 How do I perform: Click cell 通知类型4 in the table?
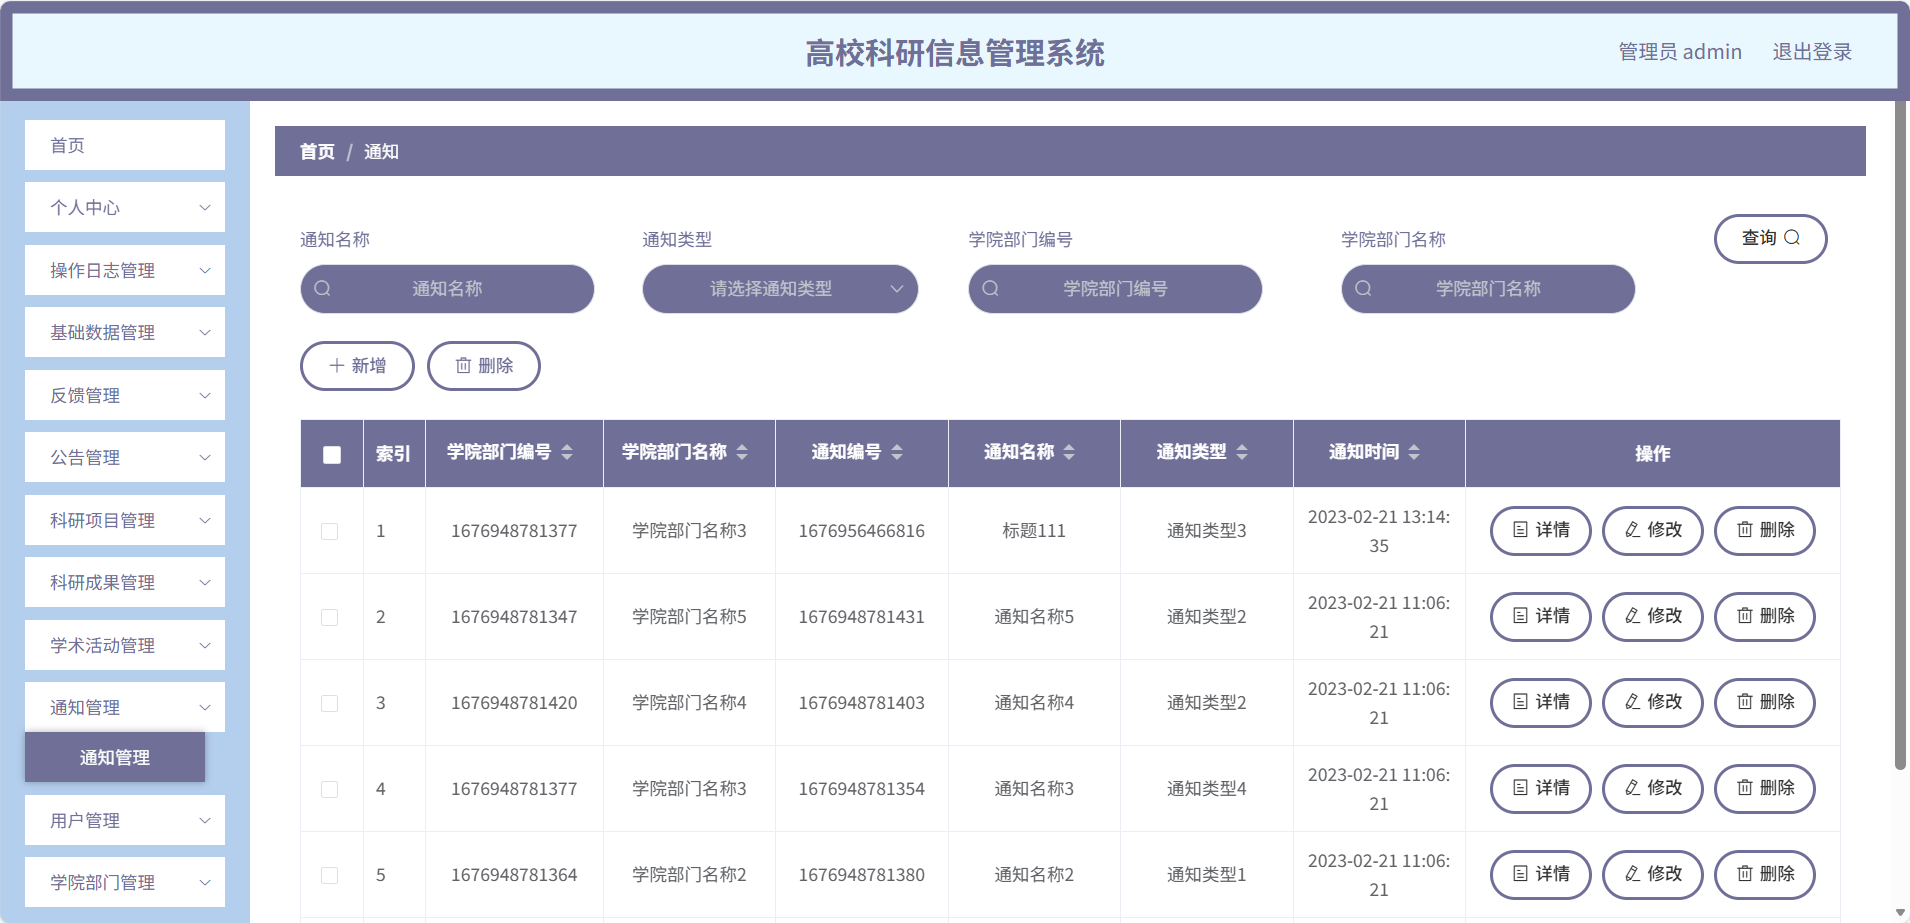click(x=1207, y=789)
